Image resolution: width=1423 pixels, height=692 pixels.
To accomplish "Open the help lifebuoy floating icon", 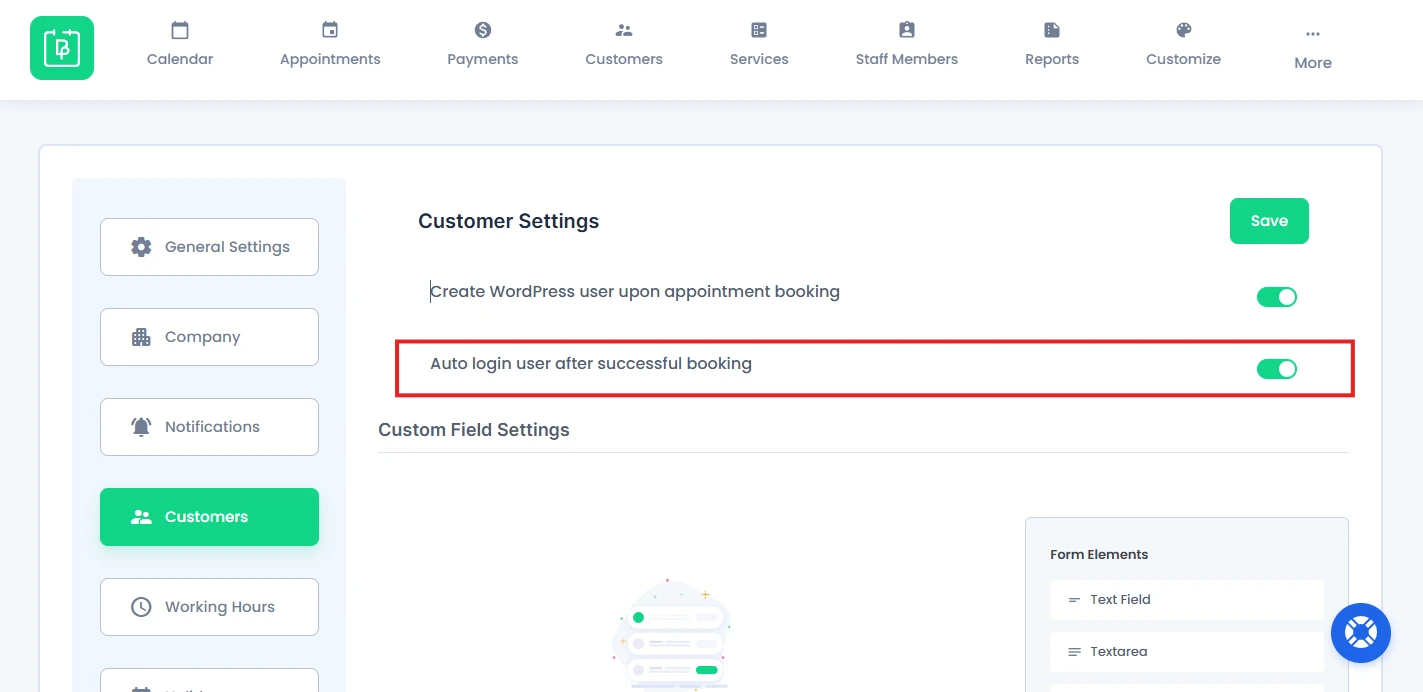I will pos(1361,633).
